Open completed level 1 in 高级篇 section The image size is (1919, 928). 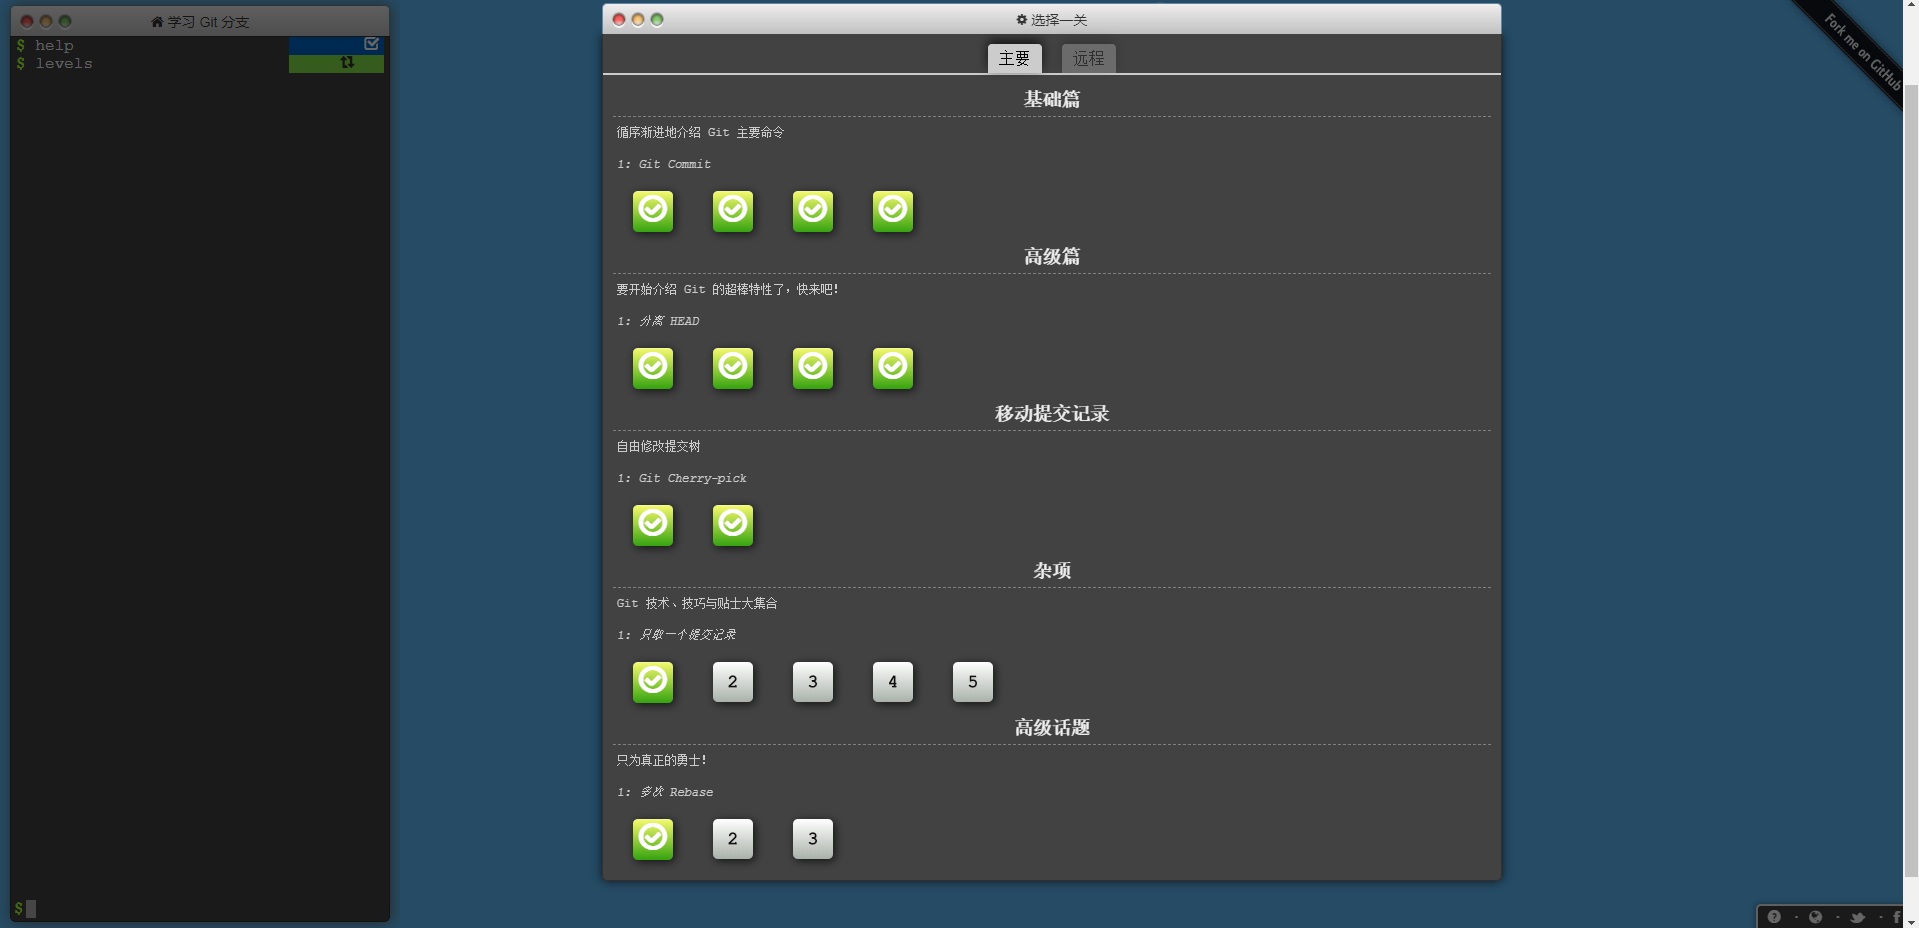click(653, 368)
